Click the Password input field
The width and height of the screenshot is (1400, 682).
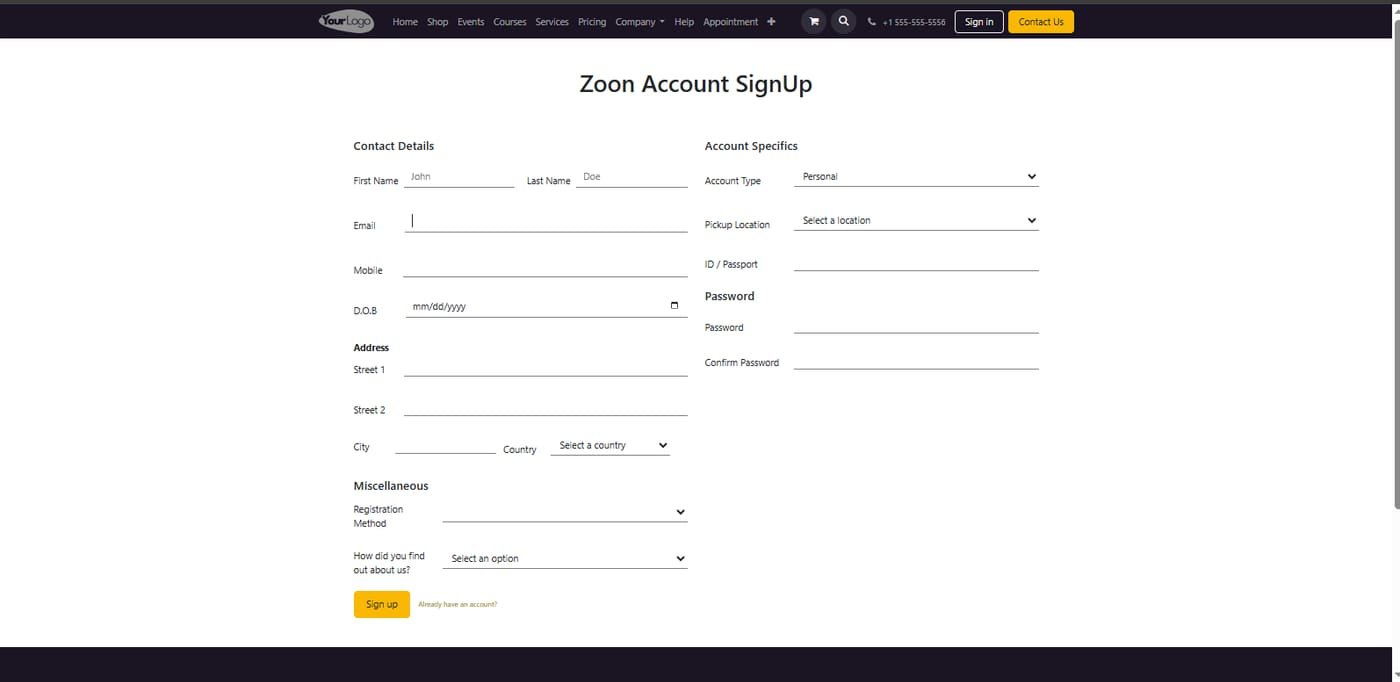point(916,324)
